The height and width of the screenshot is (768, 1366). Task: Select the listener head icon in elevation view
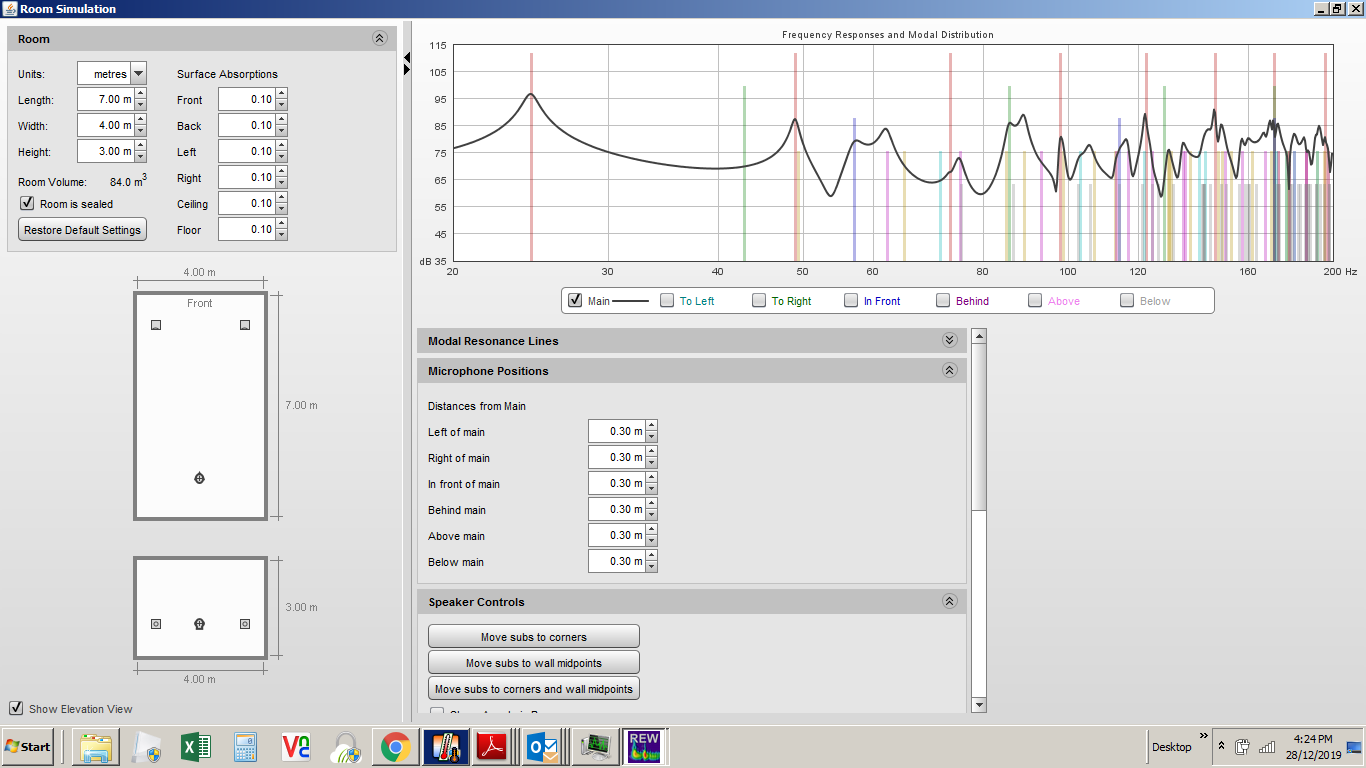(200, 624)
